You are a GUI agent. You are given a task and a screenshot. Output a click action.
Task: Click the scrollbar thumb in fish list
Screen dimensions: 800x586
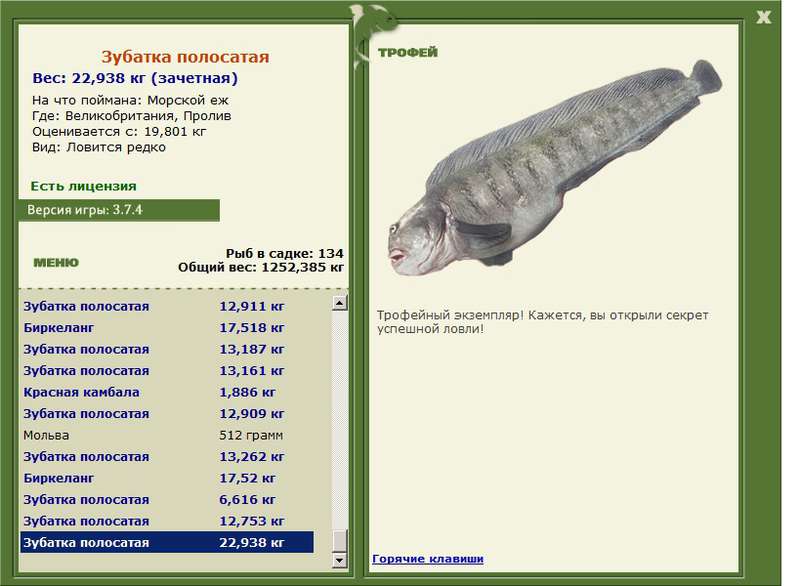click(x=340, y=541)
